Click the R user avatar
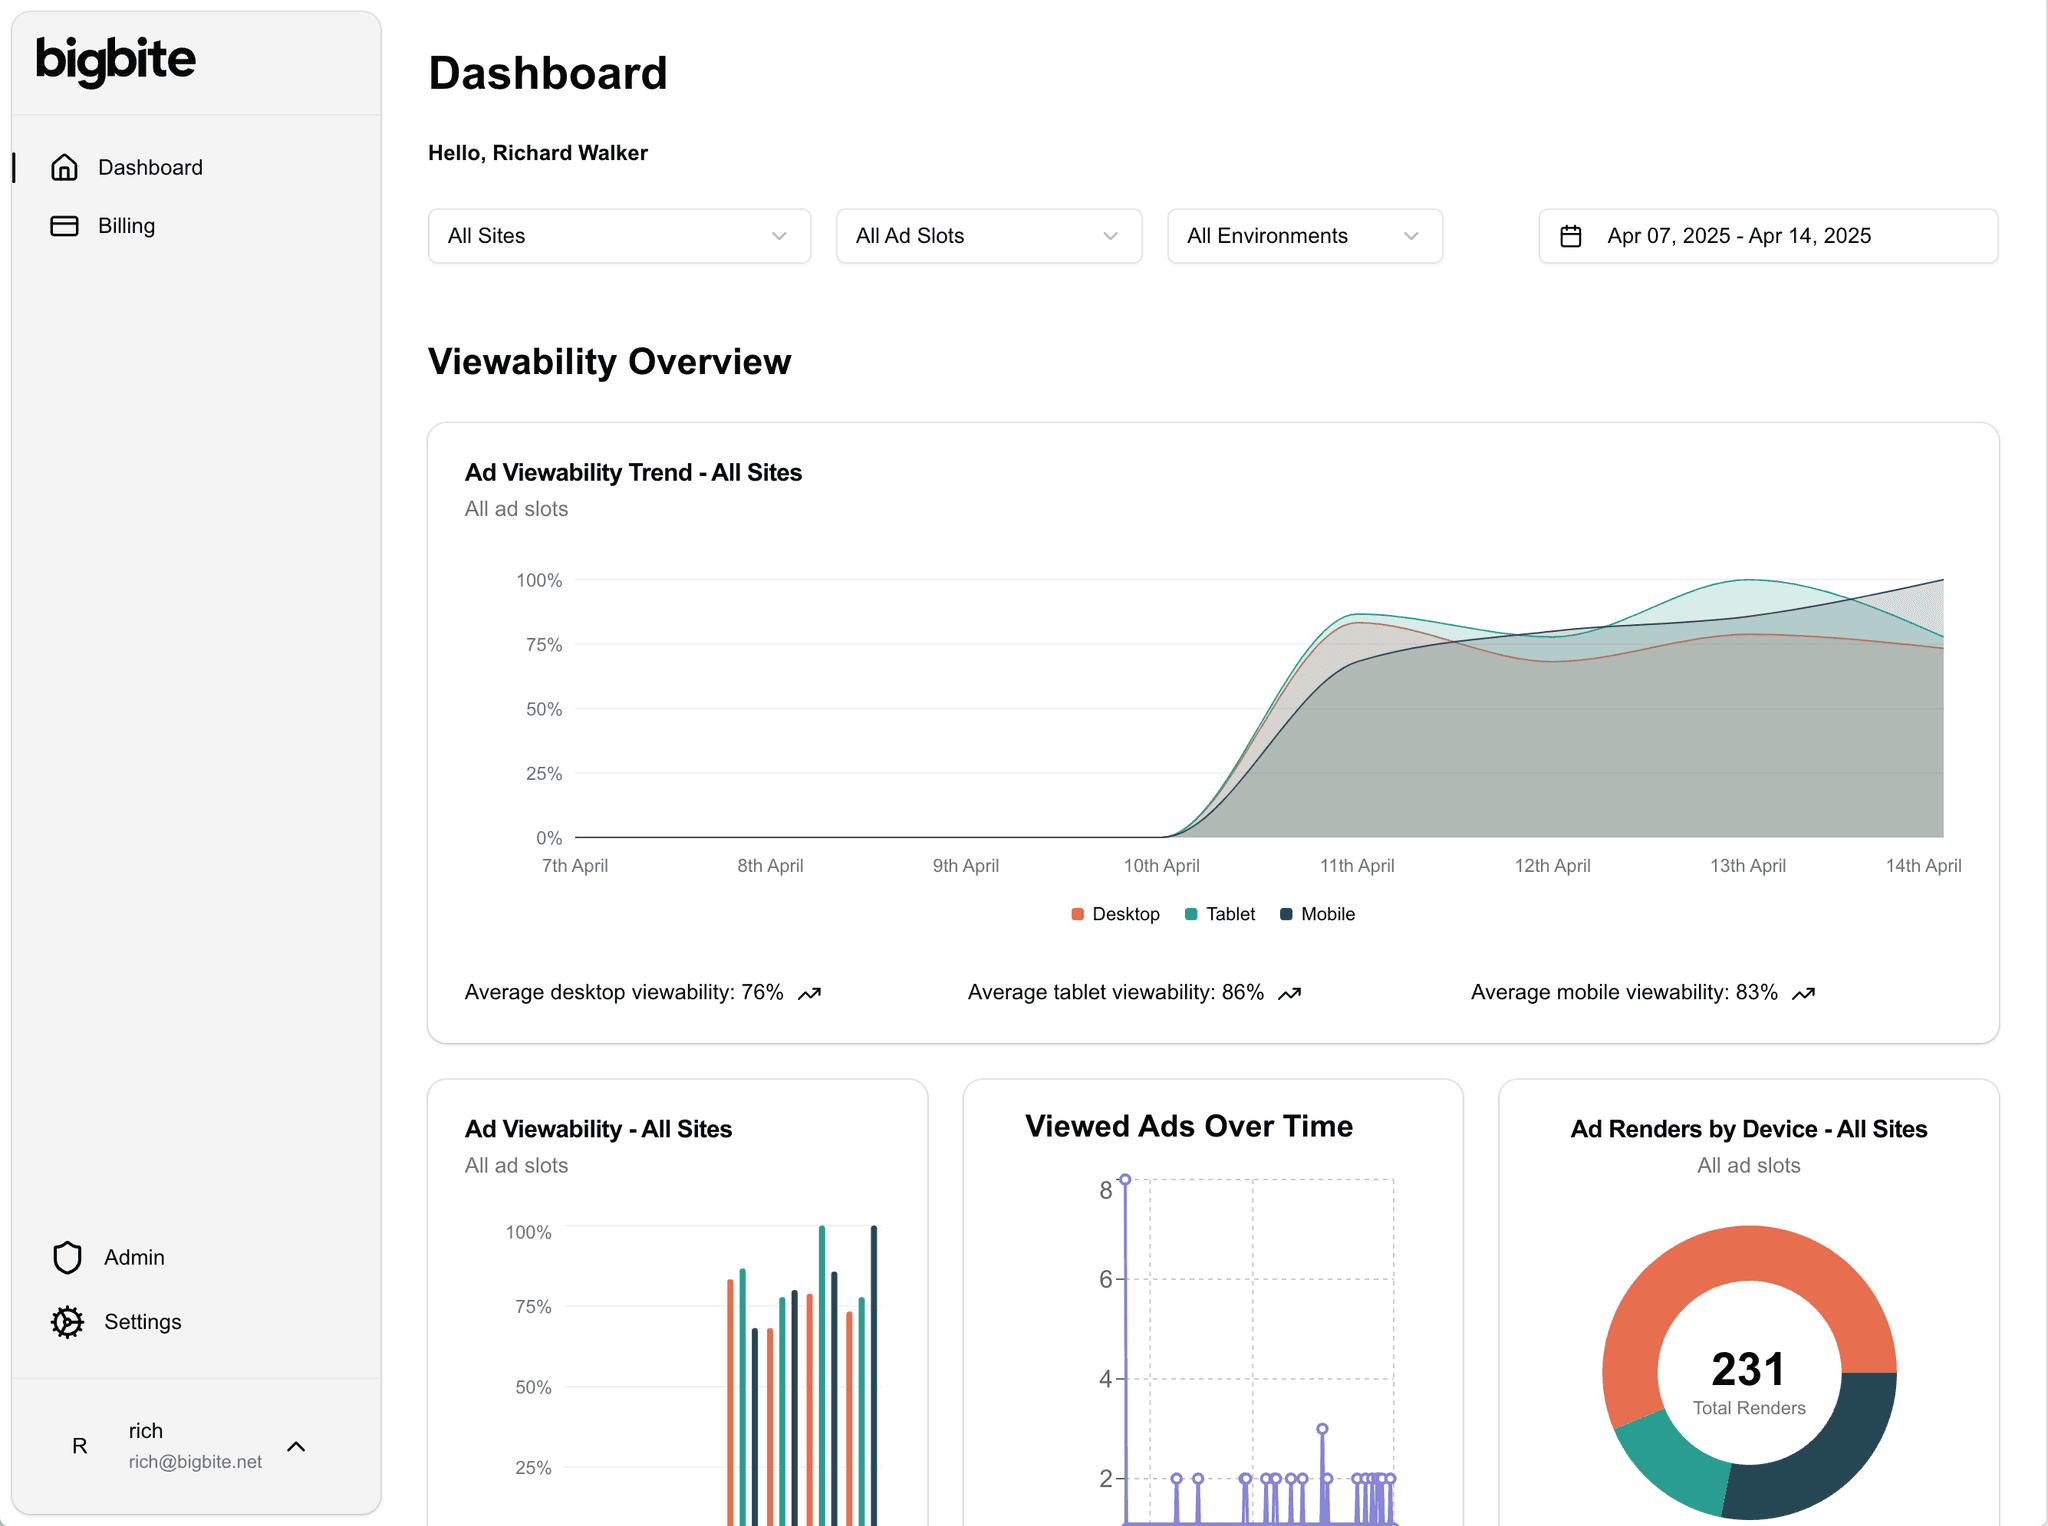 pos(80,1445)
